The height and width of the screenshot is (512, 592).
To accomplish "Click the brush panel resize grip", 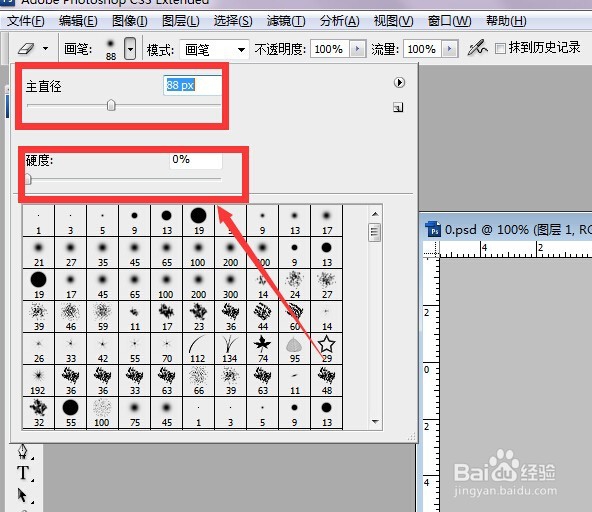I will pyautogui.click(x=412, y=436).
